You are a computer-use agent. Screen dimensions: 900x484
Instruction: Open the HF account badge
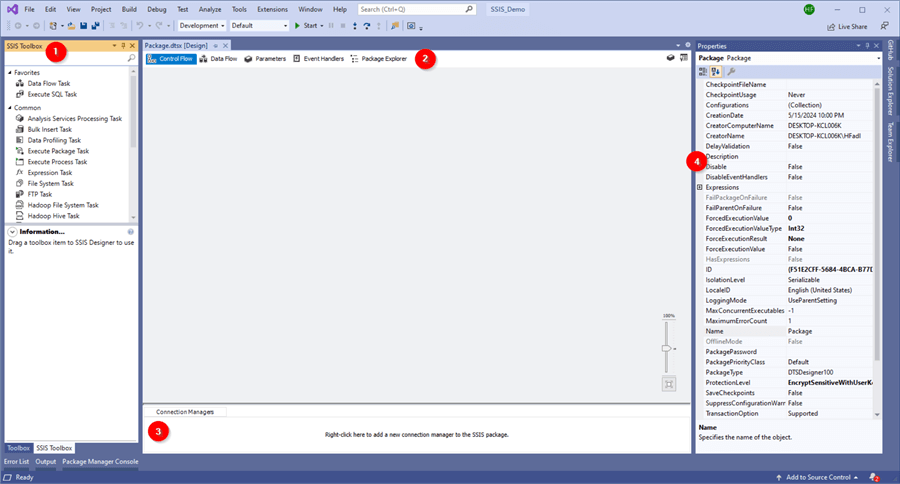(x=809, y=10)
